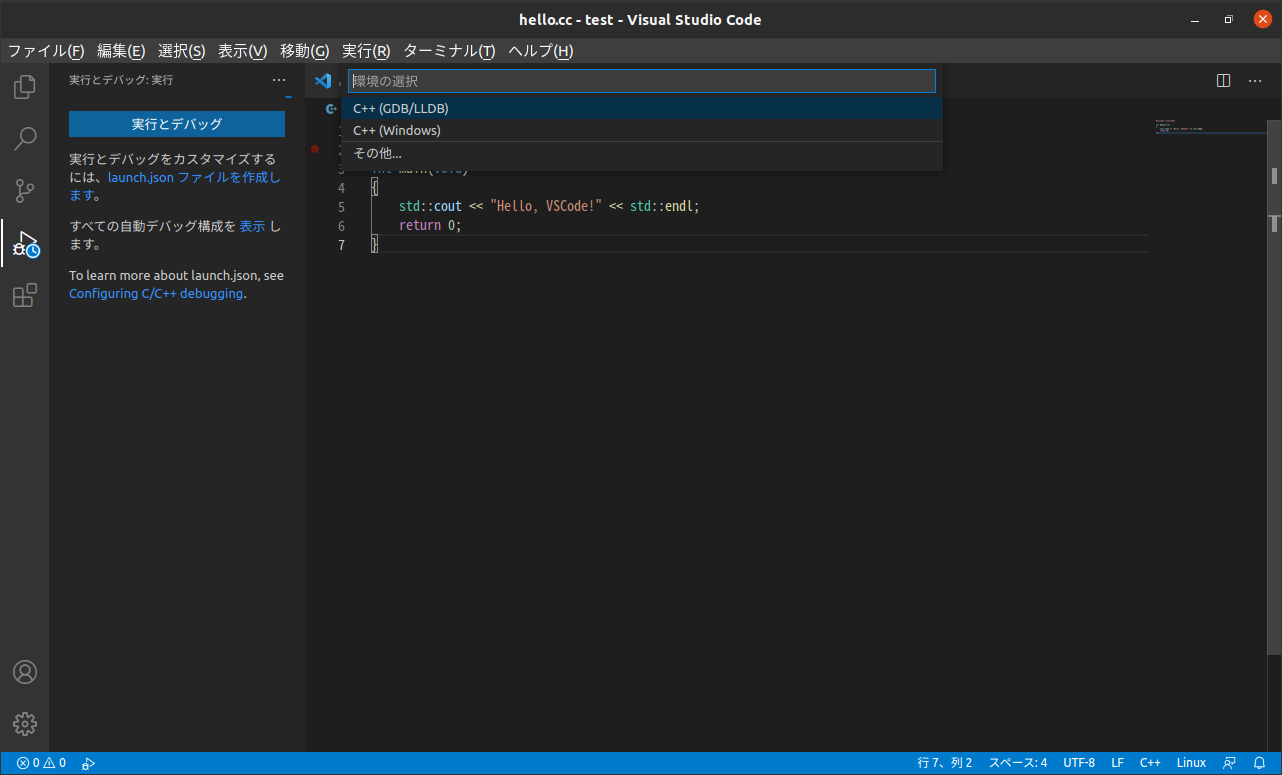
Task: Click Linux configuration in status bar
Action: point(1191,763)
